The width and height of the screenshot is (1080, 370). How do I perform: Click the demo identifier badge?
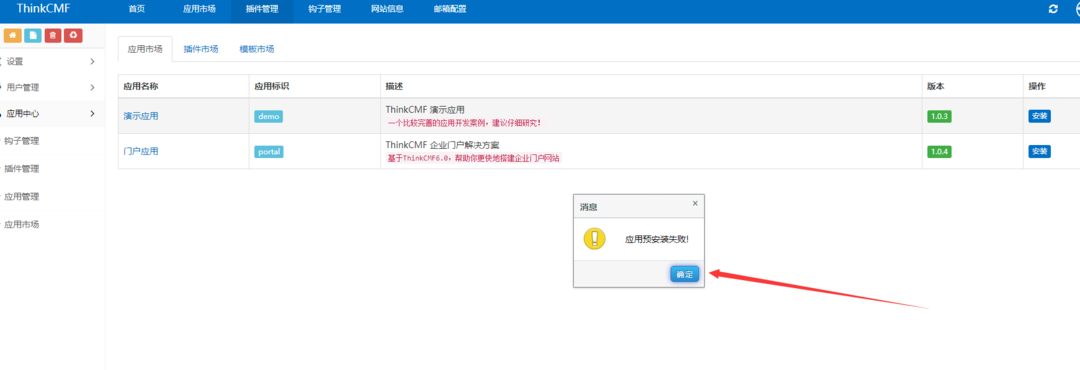269,116
